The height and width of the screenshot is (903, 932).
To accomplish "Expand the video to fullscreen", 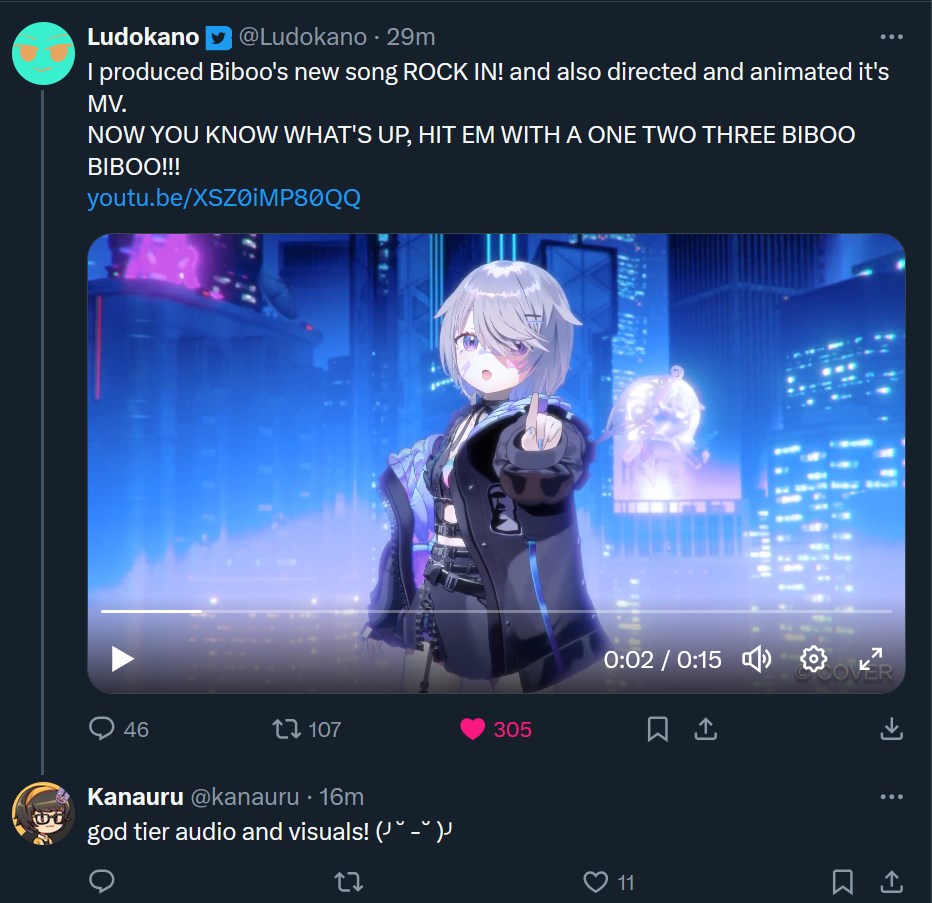I will pyautogui.click(x=871, y=659).
